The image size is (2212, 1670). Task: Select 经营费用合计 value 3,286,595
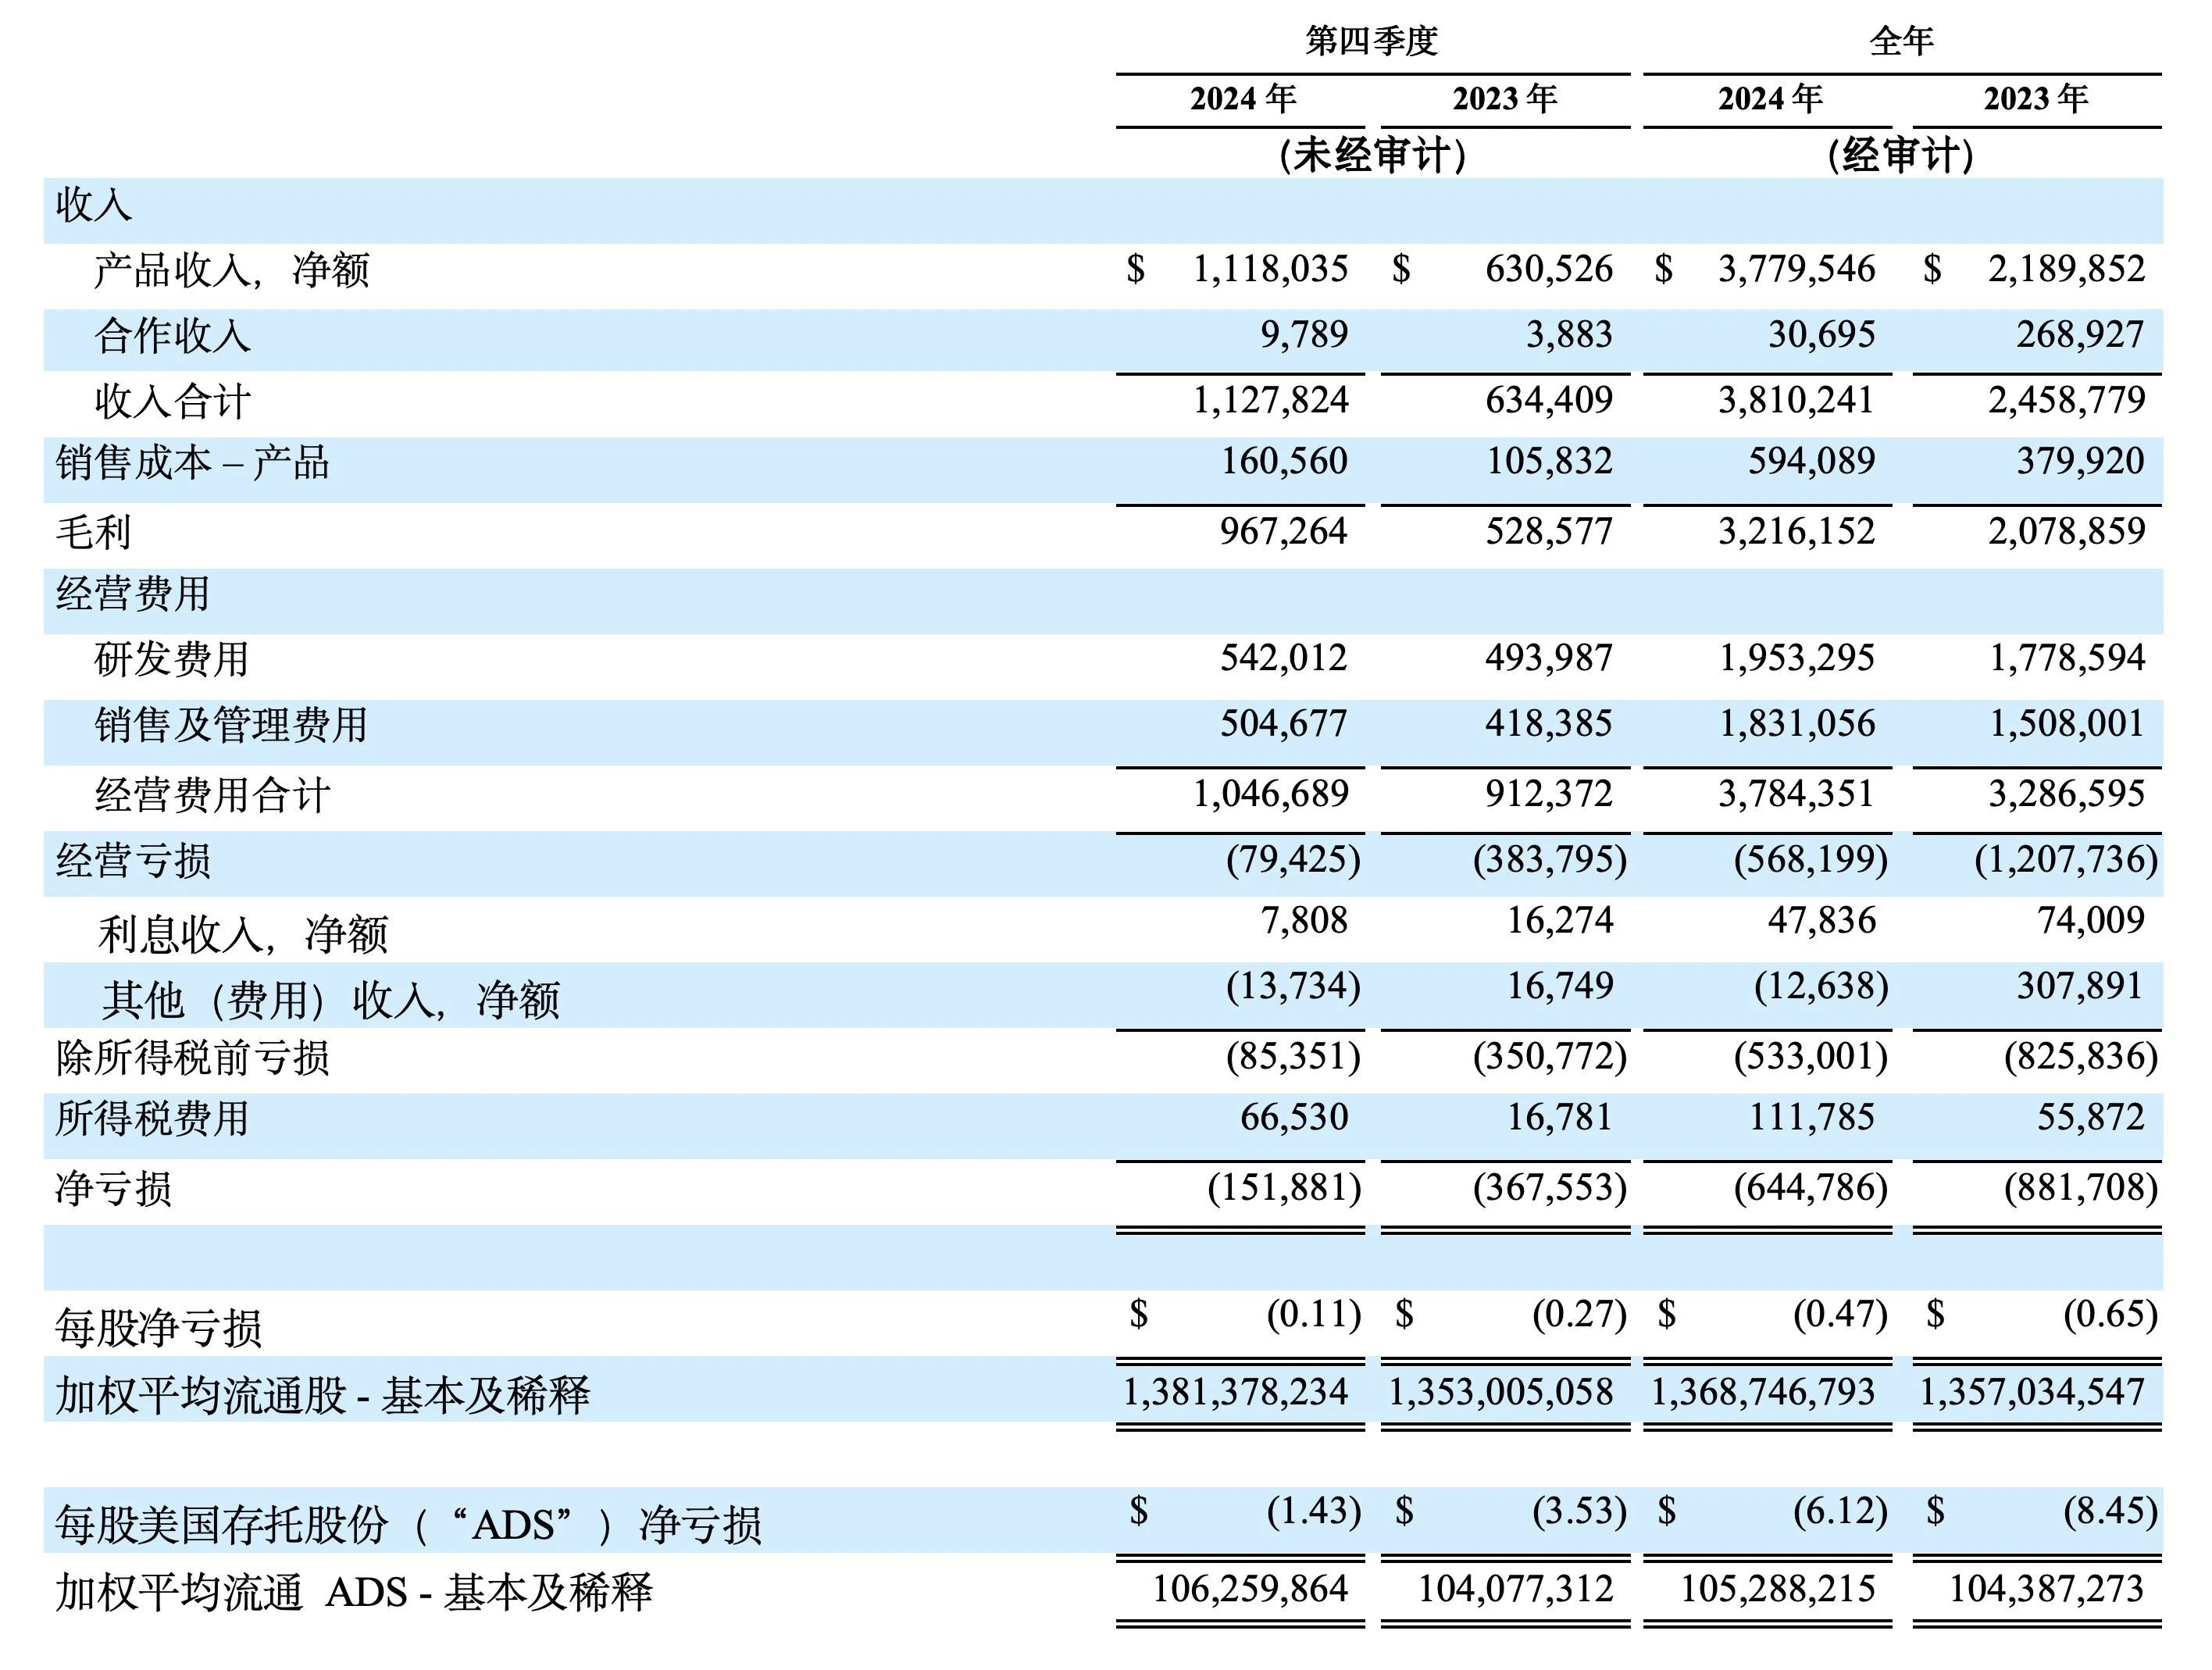[x=2066, y=794]
